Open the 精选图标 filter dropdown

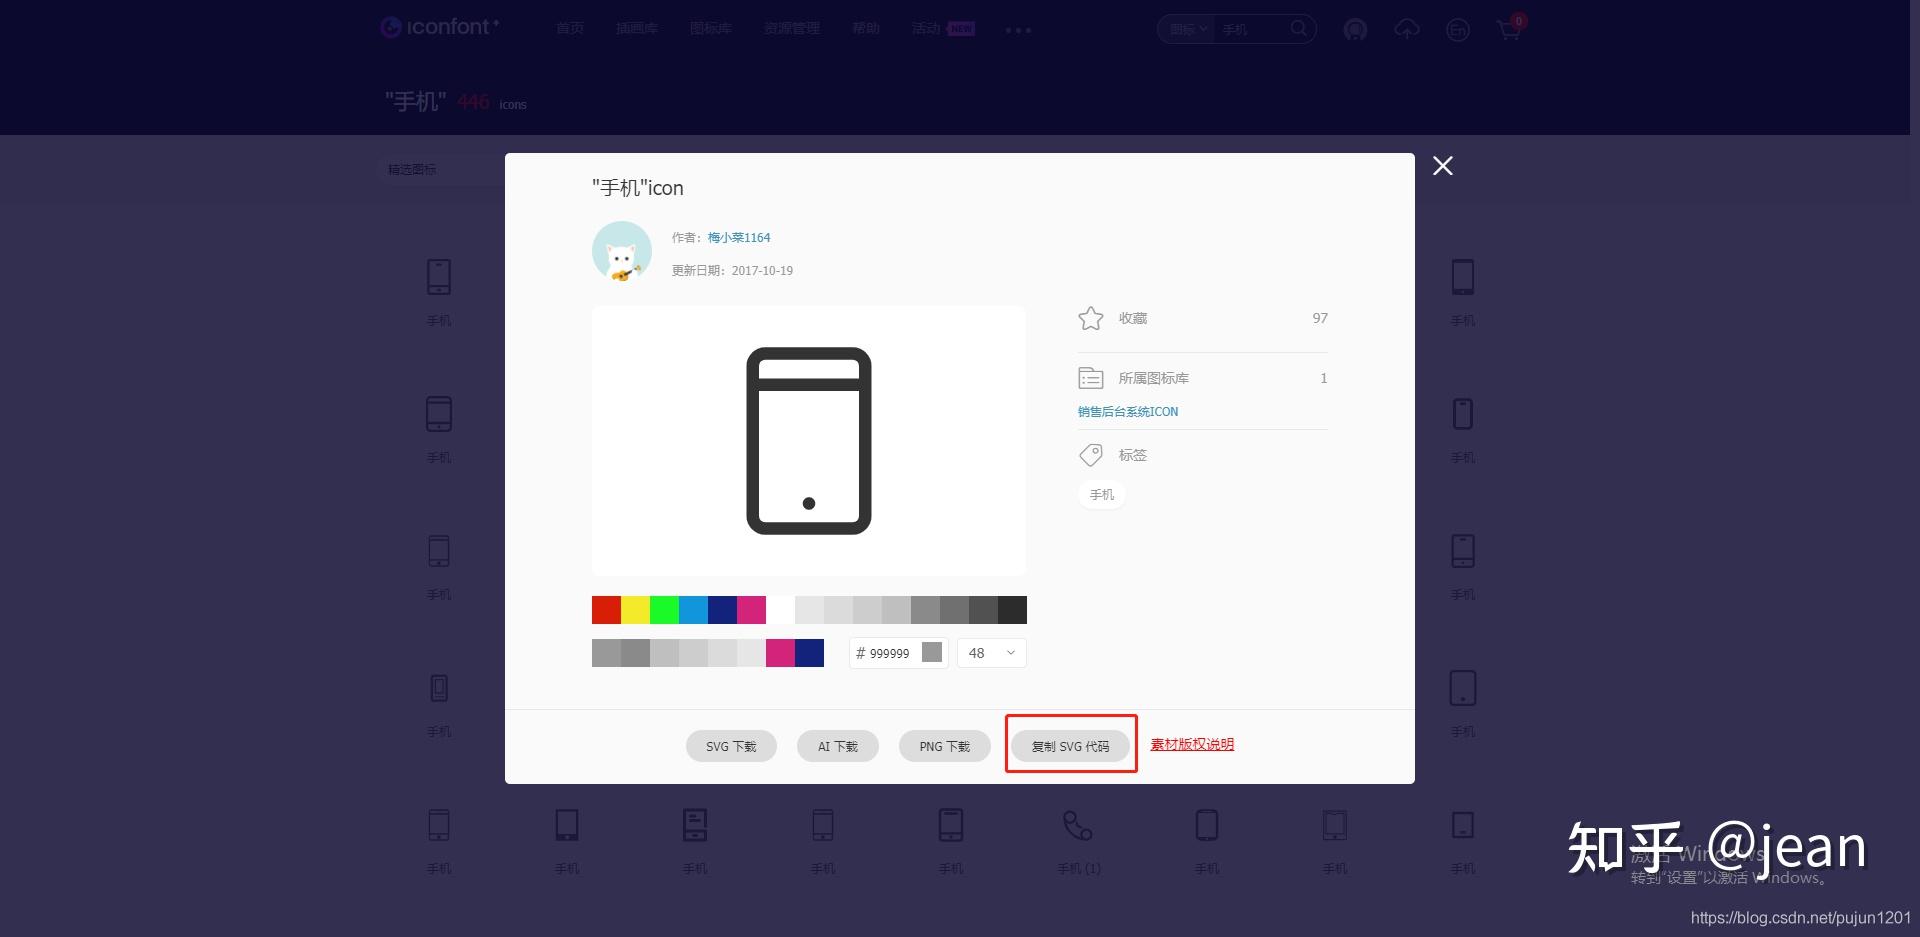point(442,169)
